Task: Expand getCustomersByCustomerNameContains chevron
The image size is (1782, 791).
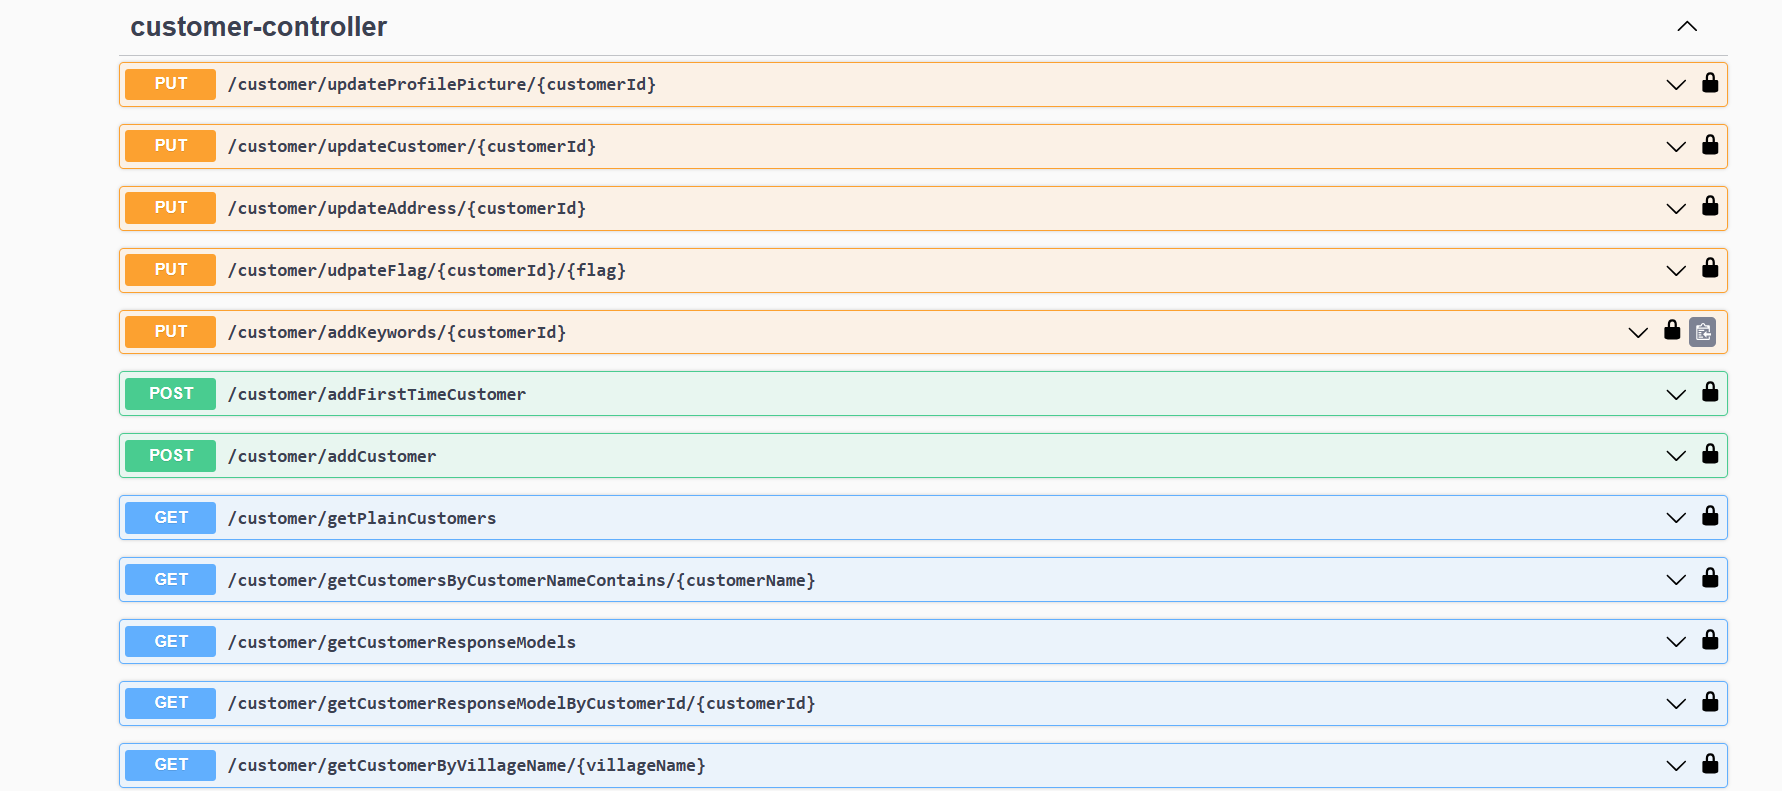Action: (1676, 580)
